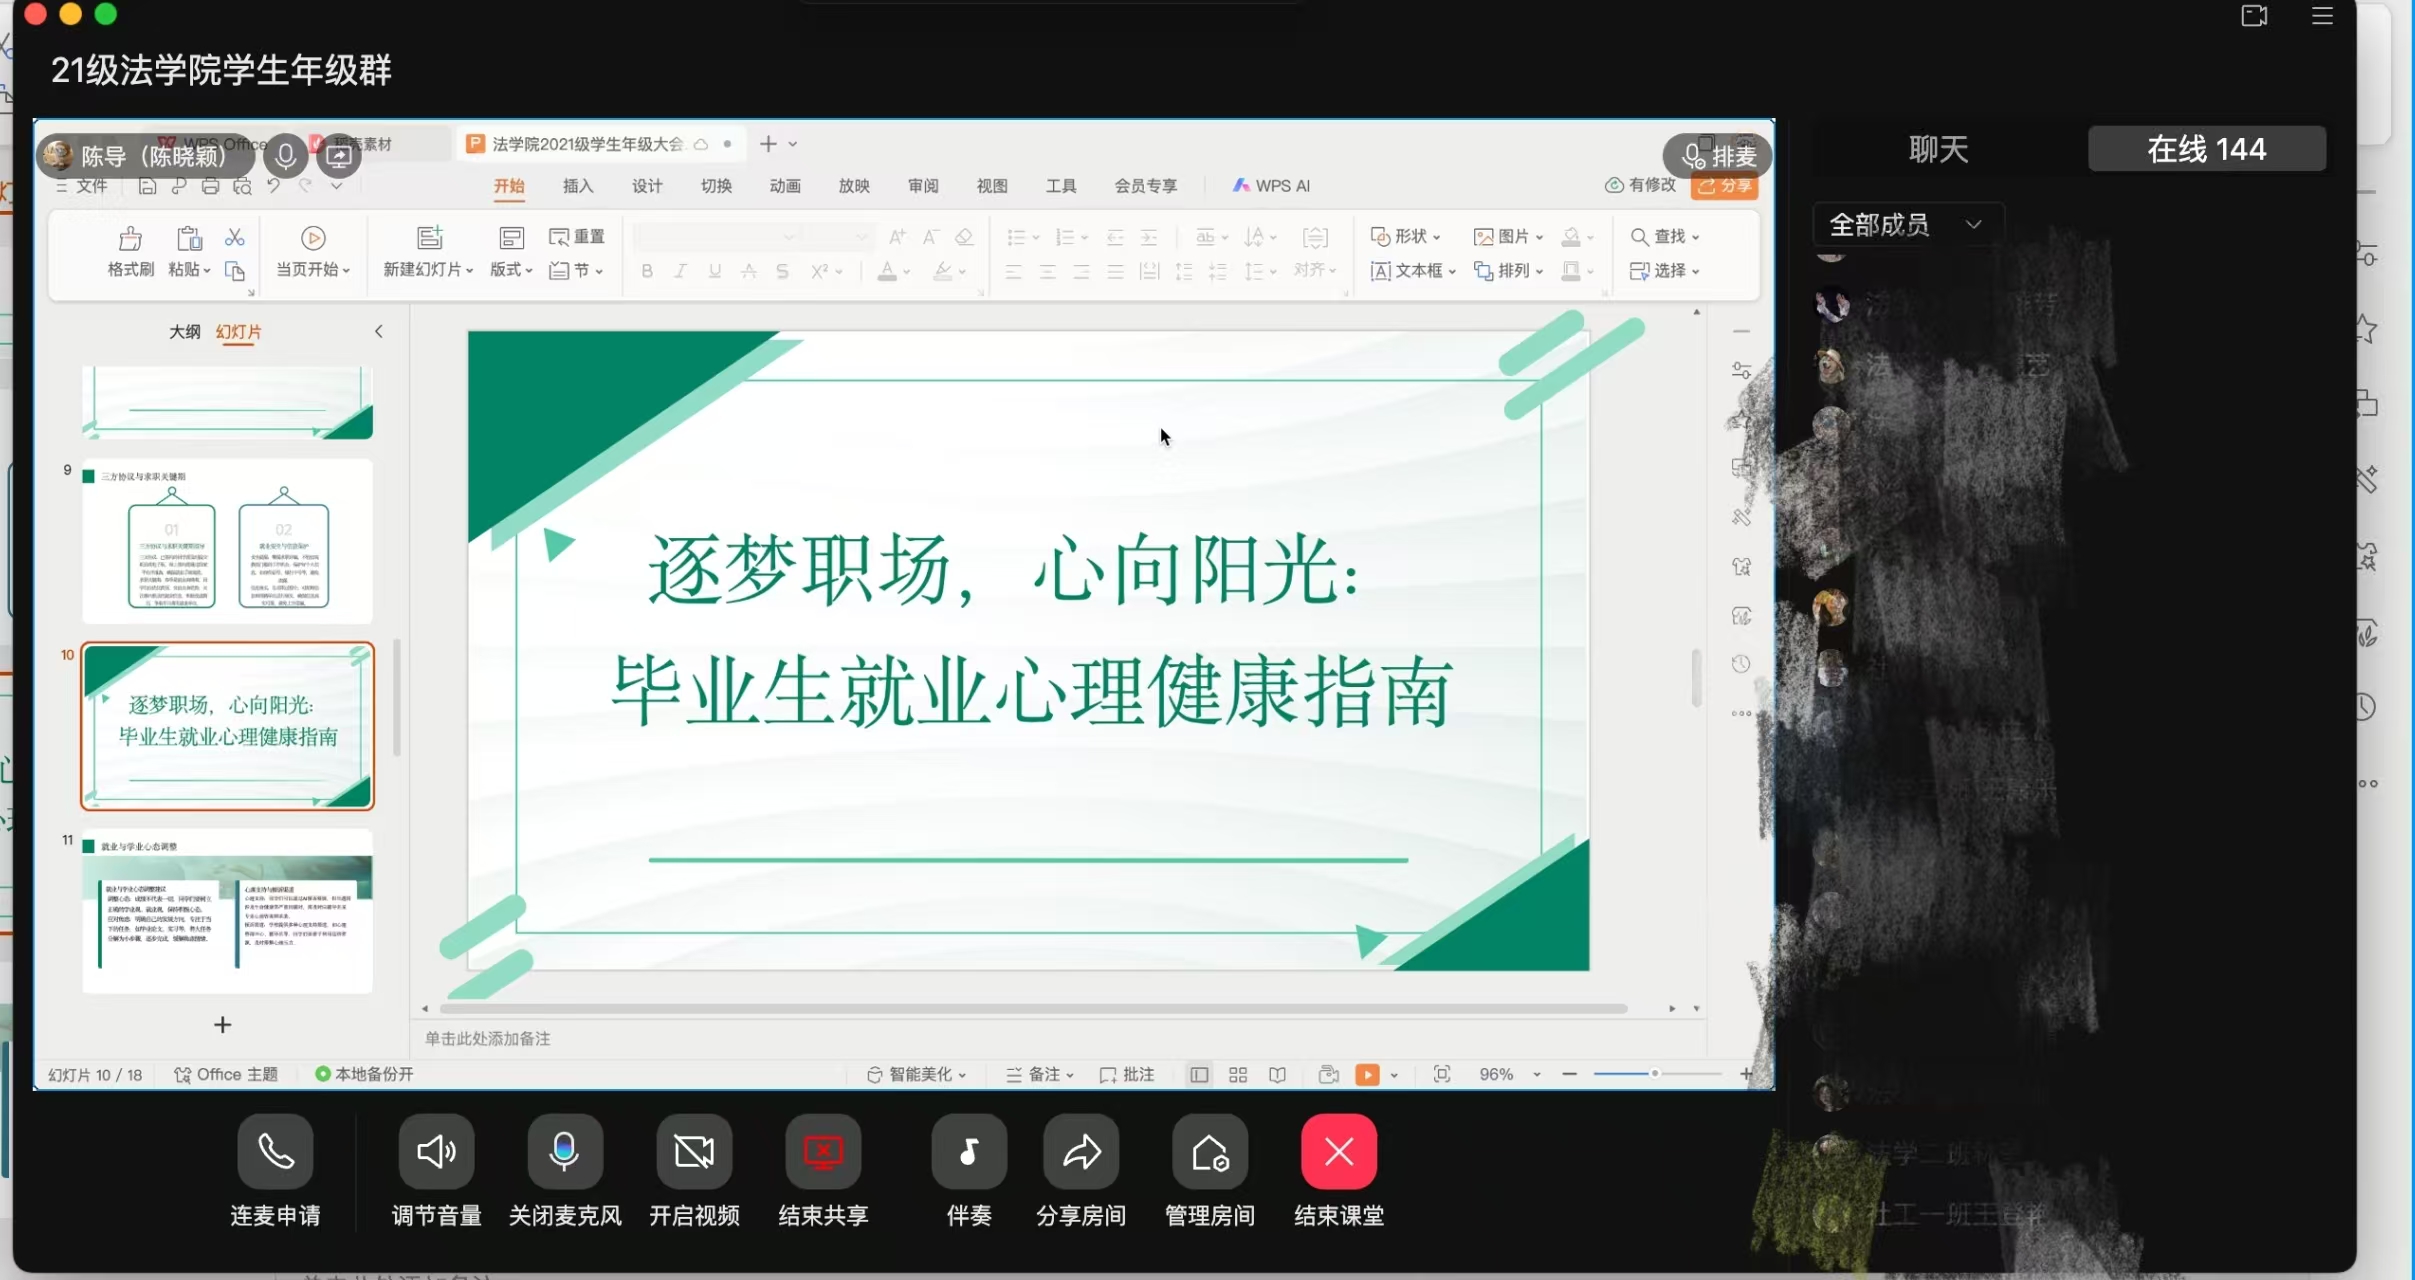The height and width of the screenshot is (1280, 2415).
Task: Click the 当页开始 play icon
Action: (x=313, y=238)
